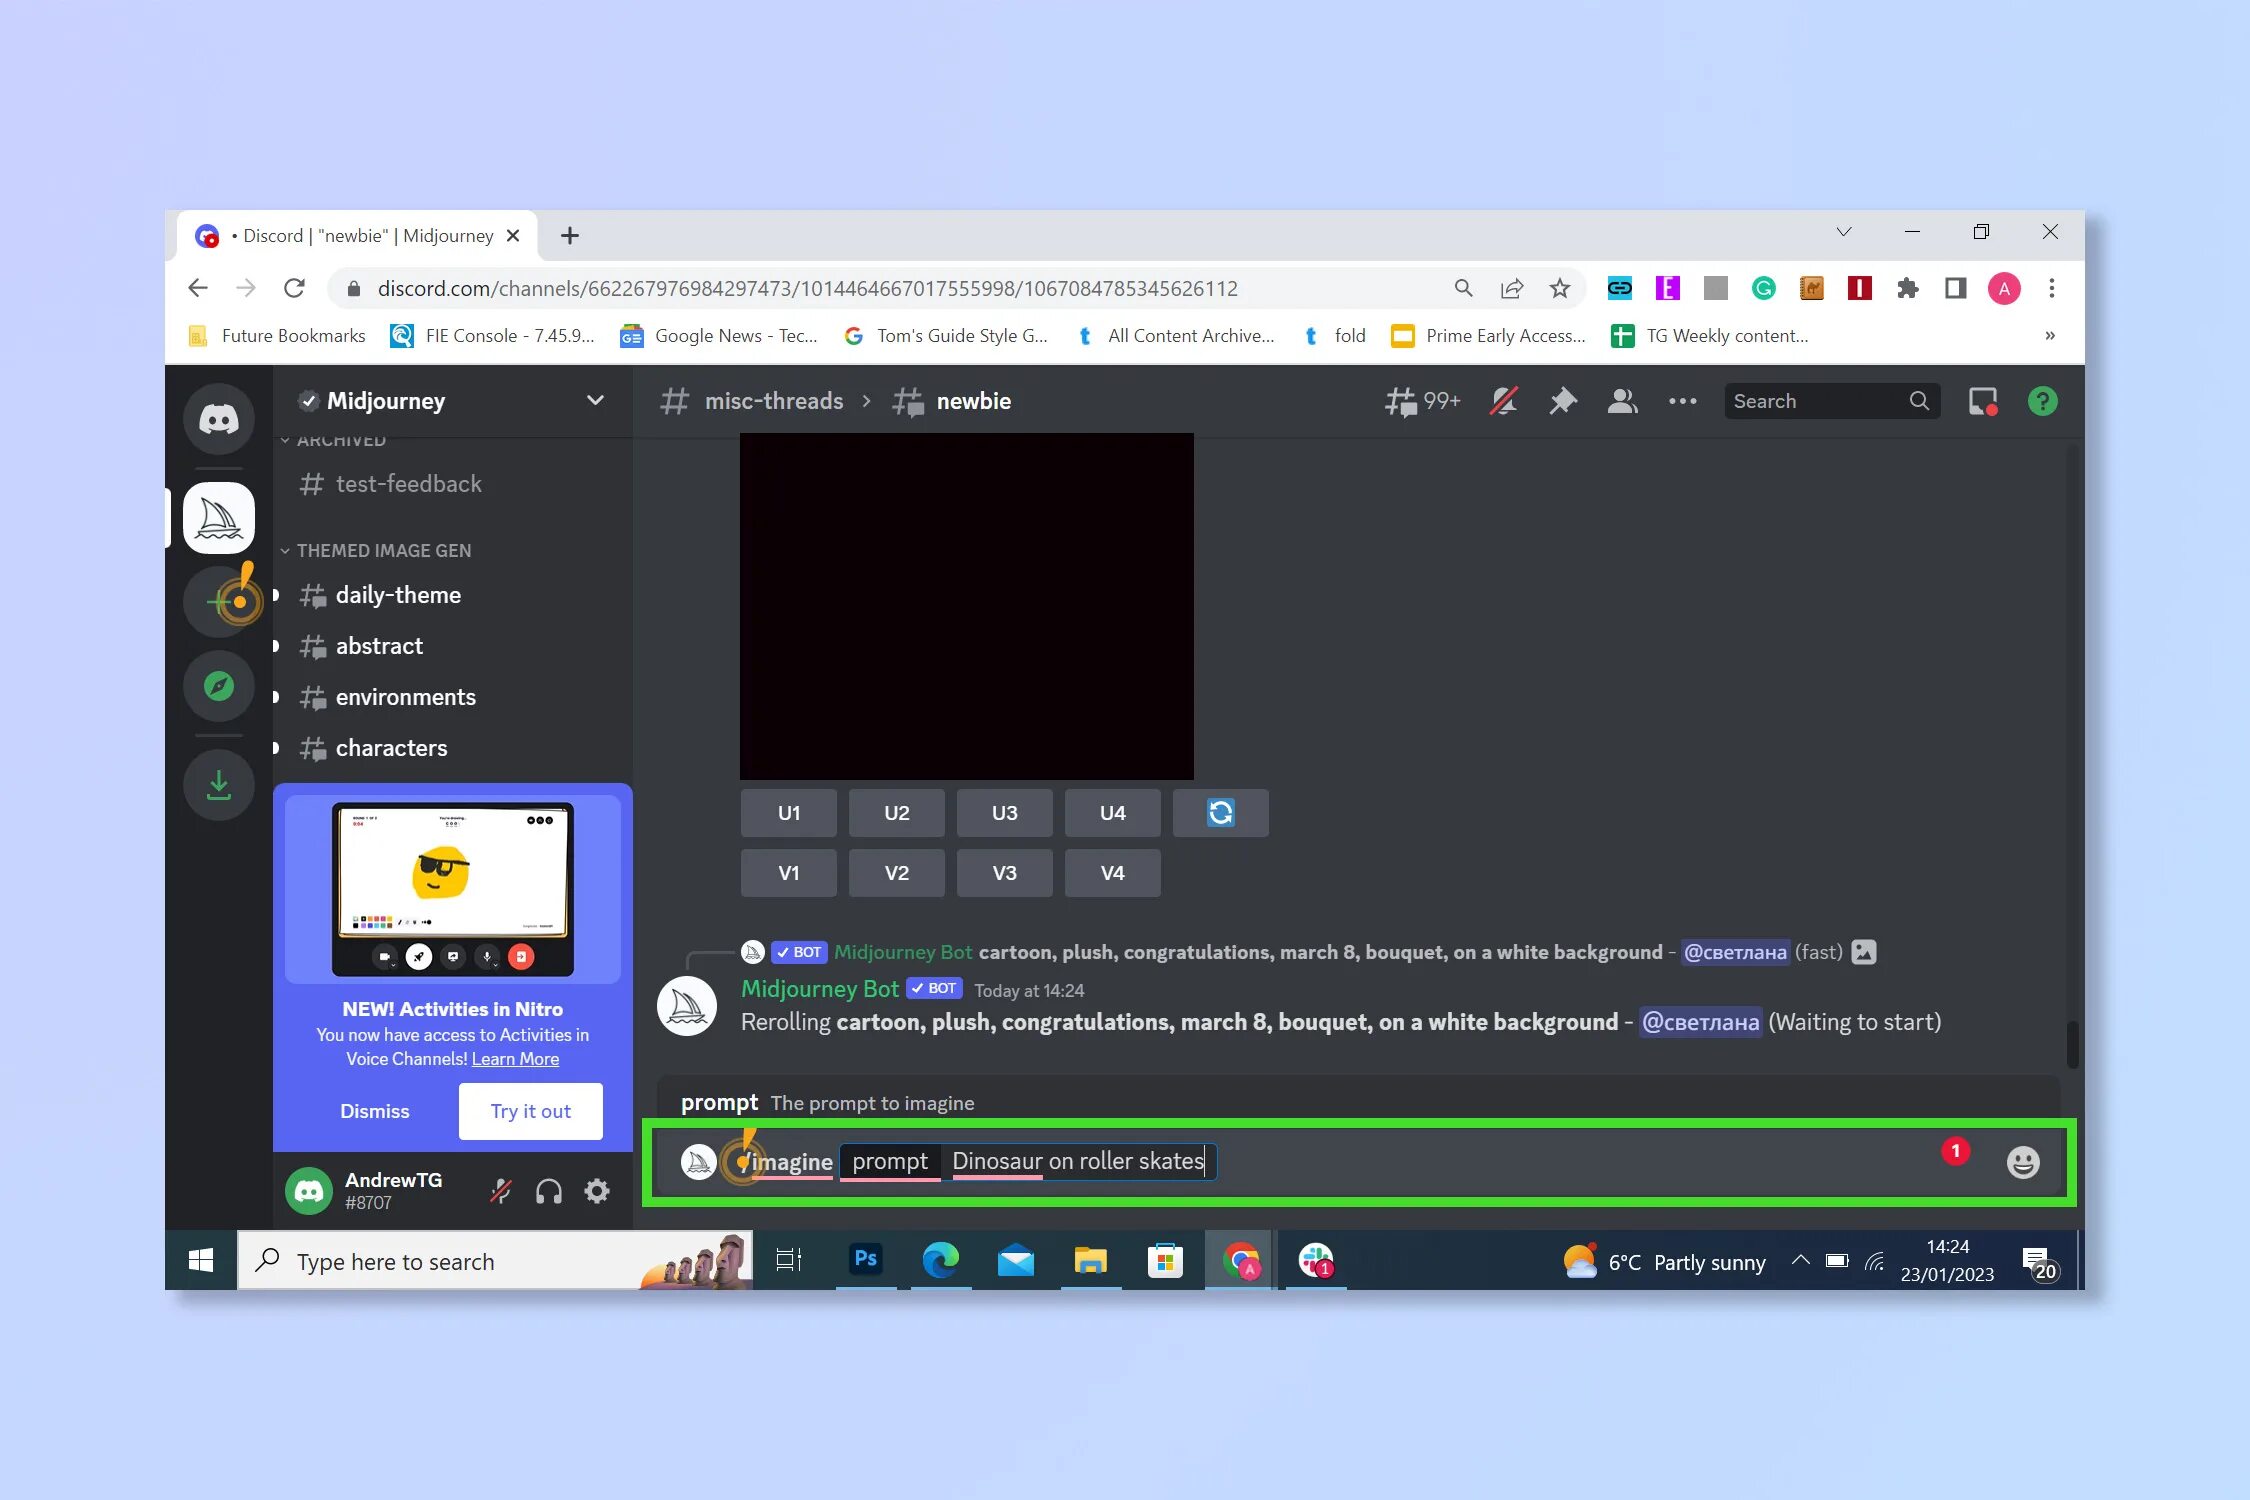The height and width of the screenshot is (1500, 2250).
Task: Go to misc-threads in the breadcrumb
Action: coord(773,401)
